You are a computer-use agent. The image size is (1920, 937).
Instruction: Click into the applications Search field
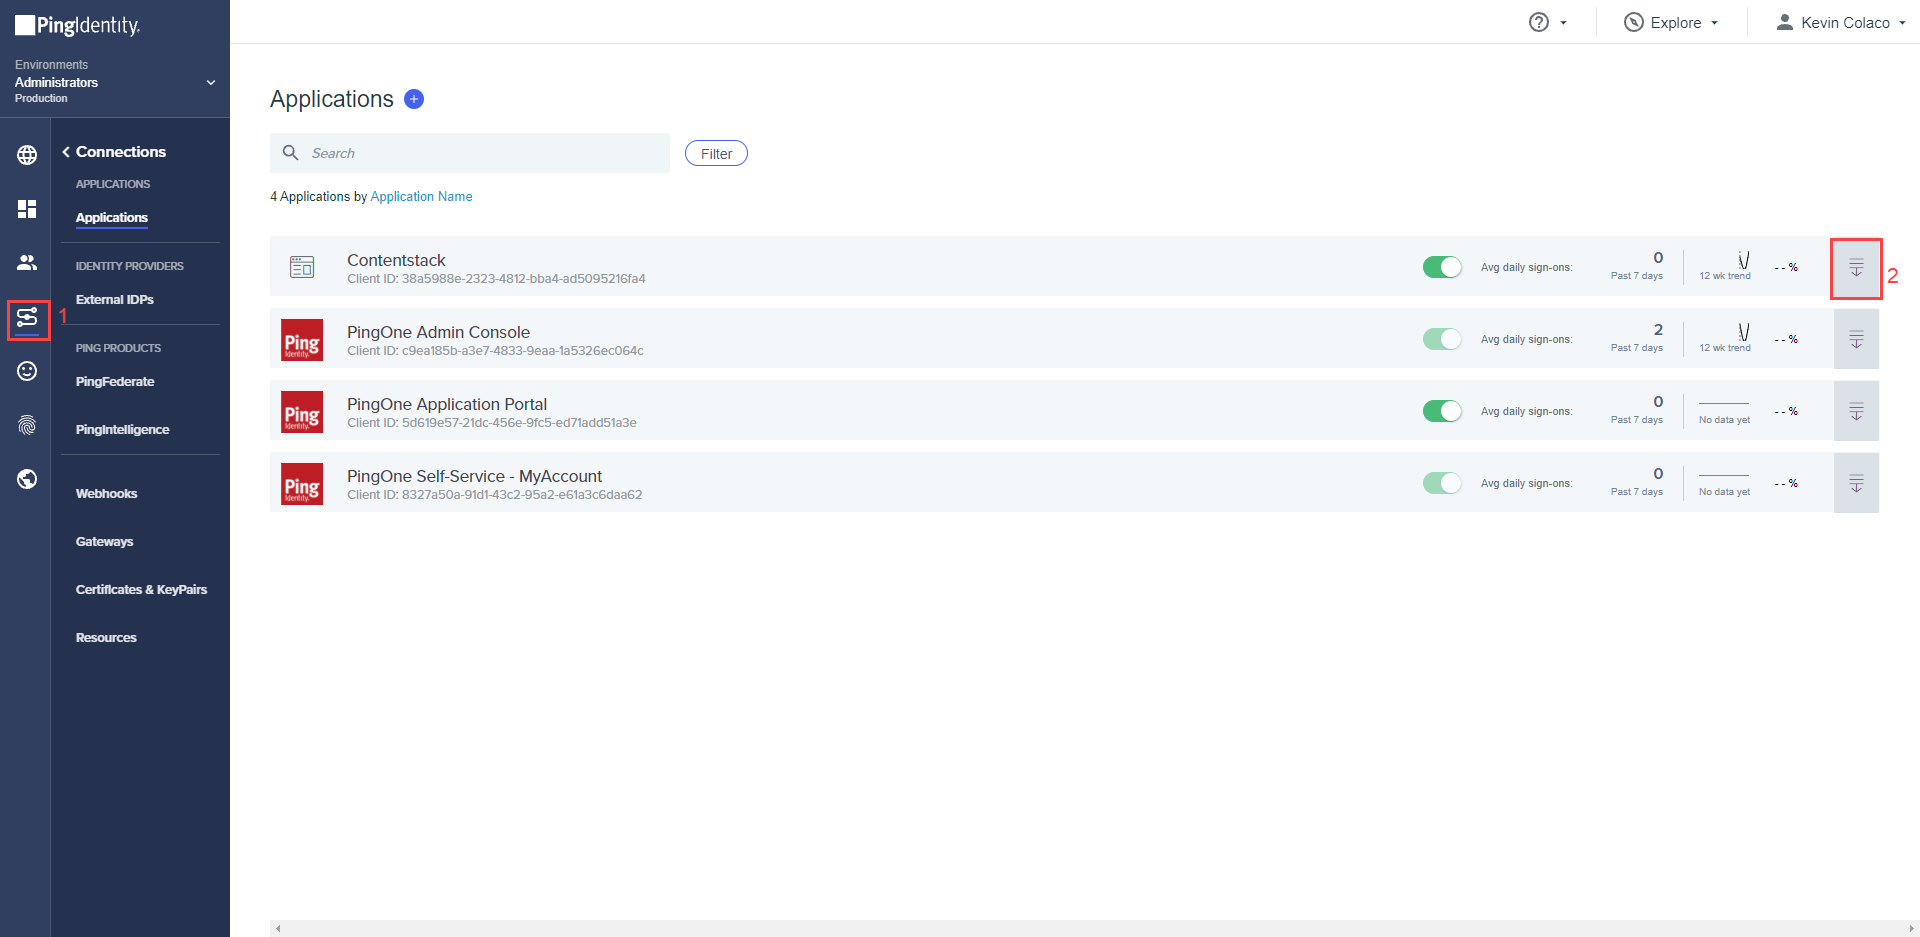(470, 153)
